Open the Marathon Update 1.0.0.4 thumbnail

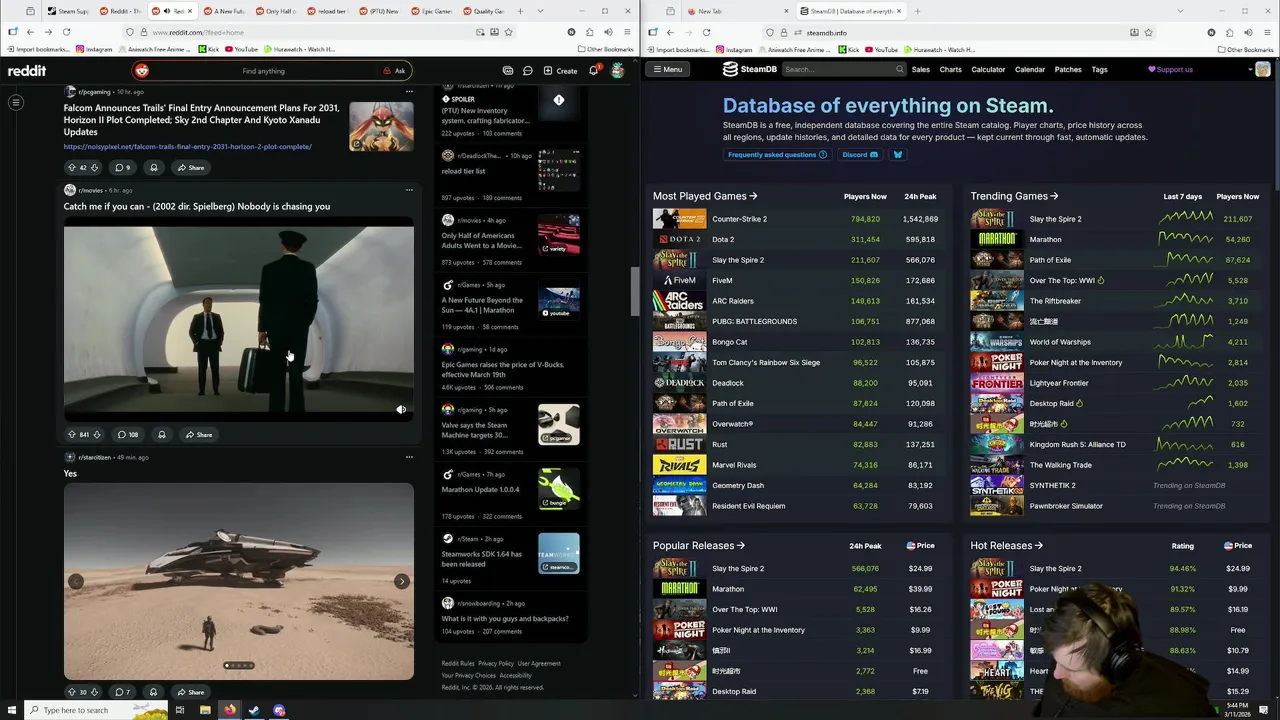pyautogui.click(x=558, y=490)
